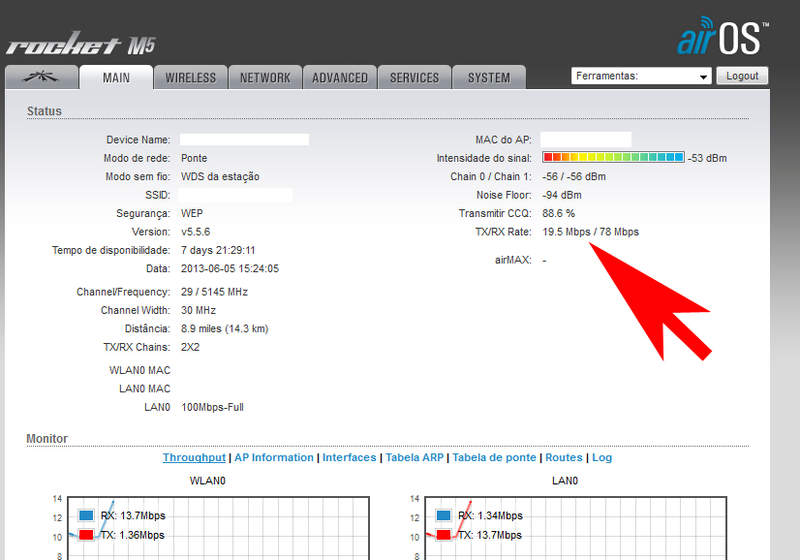Click the WLAN0 RX blue legend swatch
The width and height of the screenshot is (800, 560).
click(x=86, y=515)
